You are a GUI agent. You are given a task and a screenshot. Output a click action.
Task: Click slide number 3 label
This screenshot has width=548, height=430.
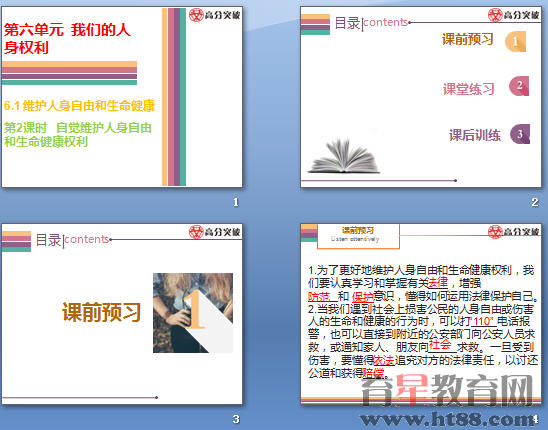(x=236, y=419)
